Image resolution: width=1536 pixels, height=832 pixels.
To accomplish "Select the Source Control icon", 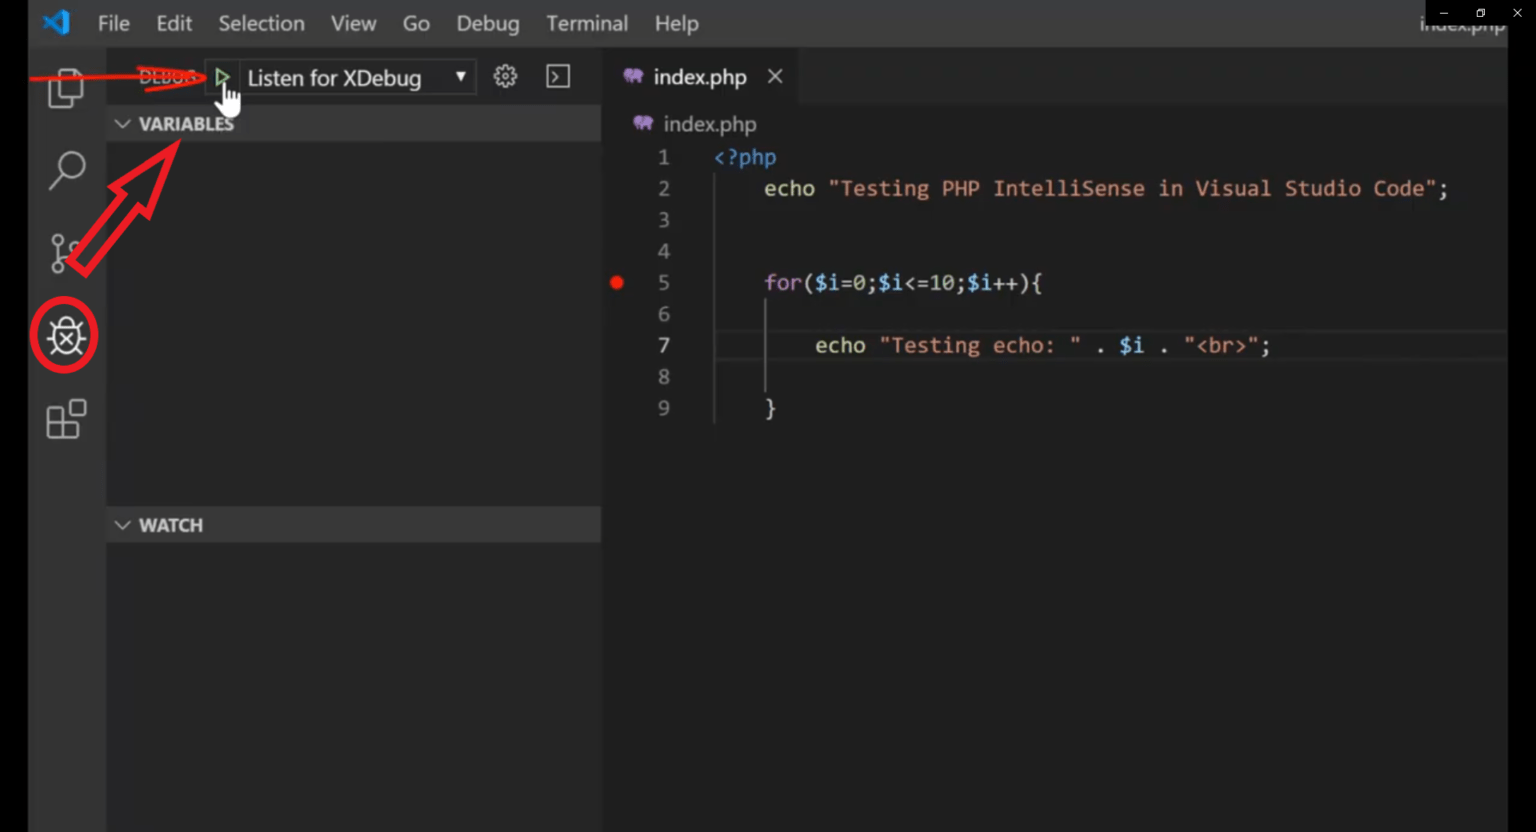I will [x=65, y=253].
